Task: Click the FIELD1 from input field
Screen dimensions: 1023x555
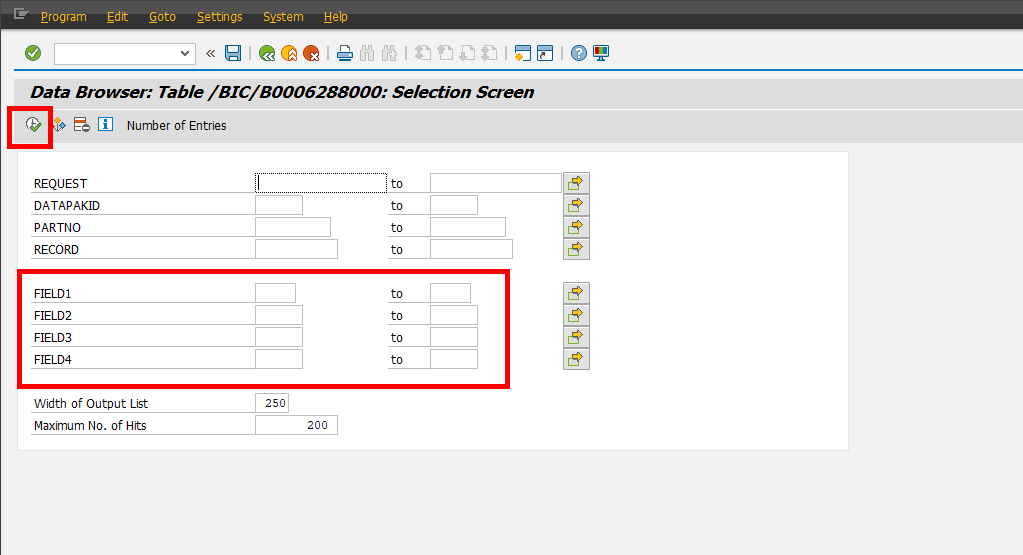Action: [275, 293]
